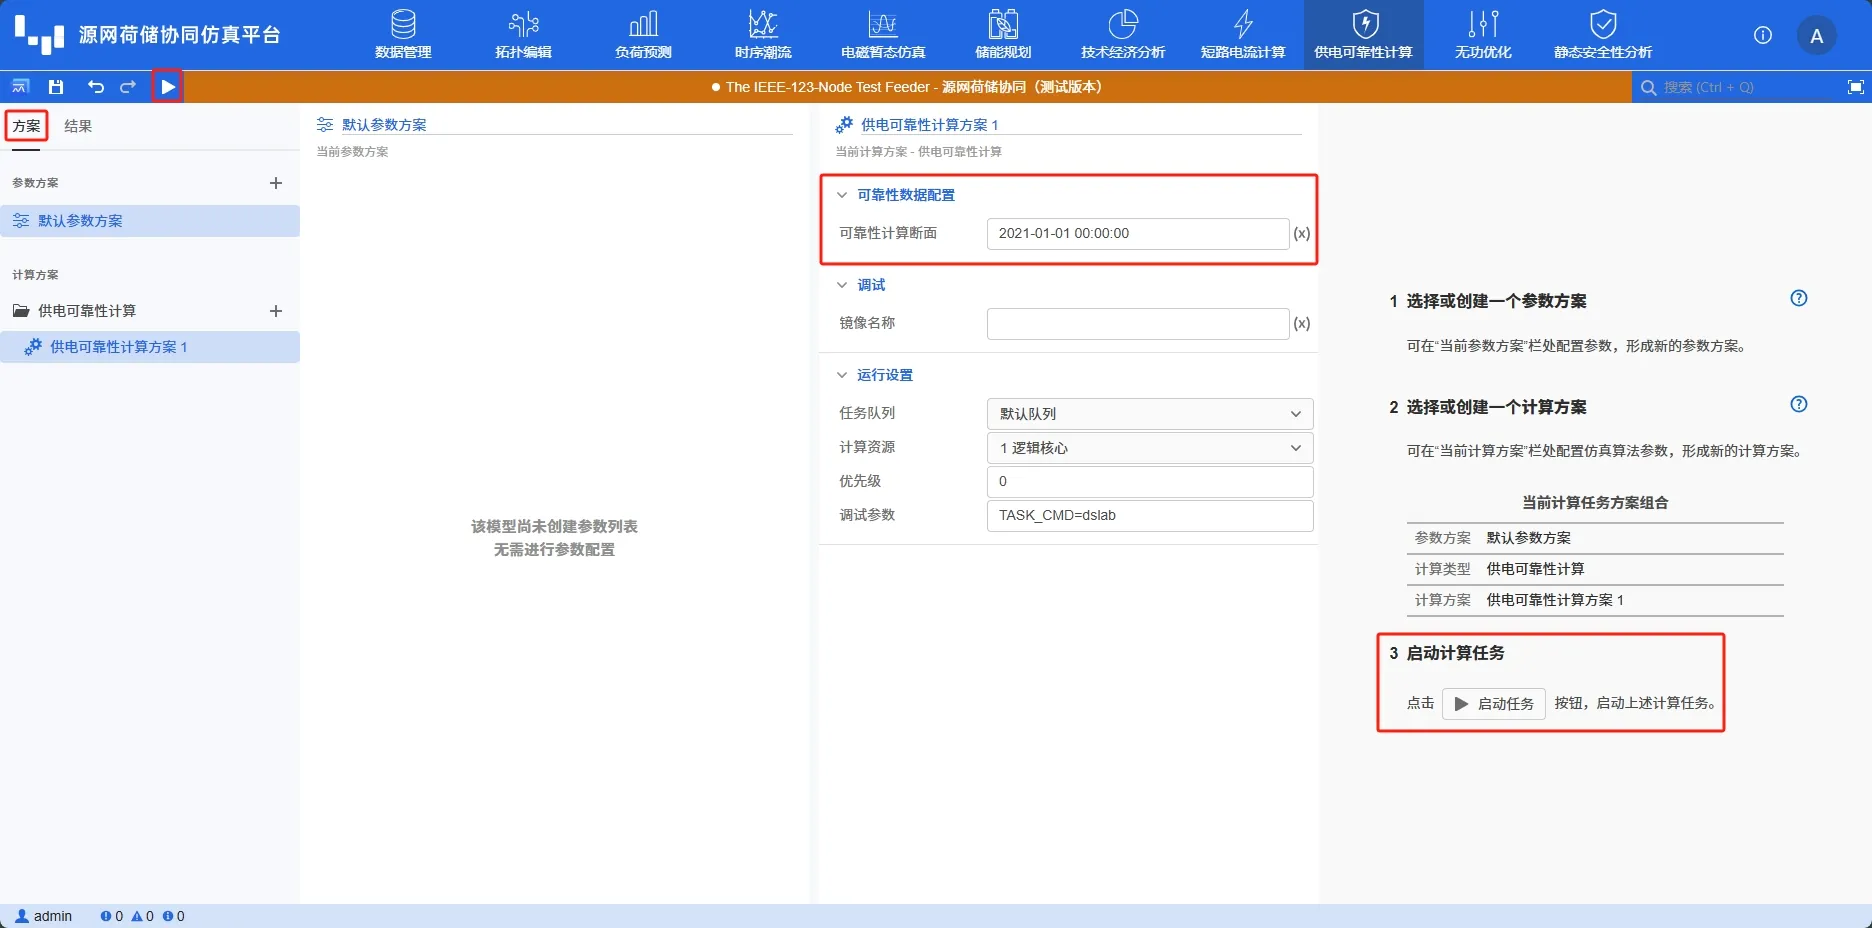Click the 计算方案 row in task summary
This screenshot has width=1872, height=928.
[1595, 600]
